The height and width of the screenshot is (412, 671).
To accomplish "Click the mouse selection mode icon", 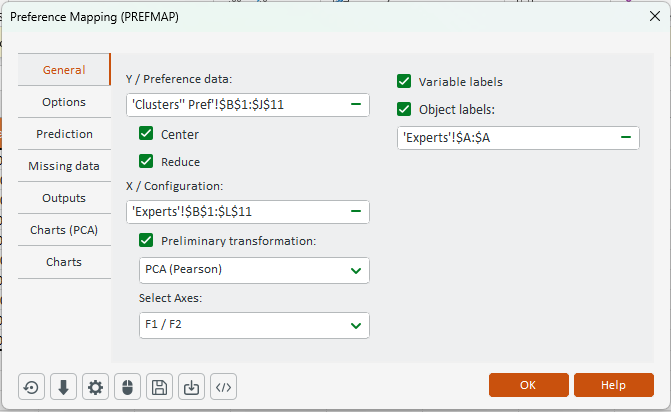I will tap(128, 387).
